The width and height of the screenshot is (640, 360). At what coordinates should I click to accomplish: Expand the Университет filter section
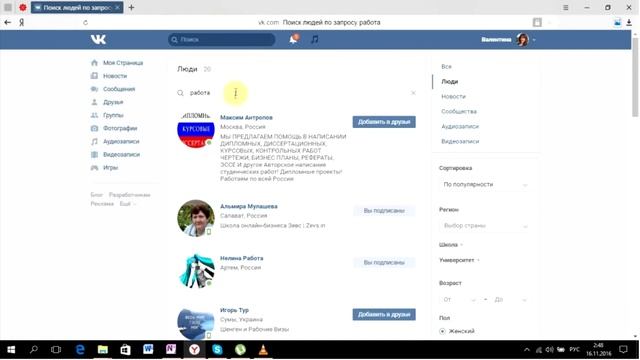(x=459, y=260)
